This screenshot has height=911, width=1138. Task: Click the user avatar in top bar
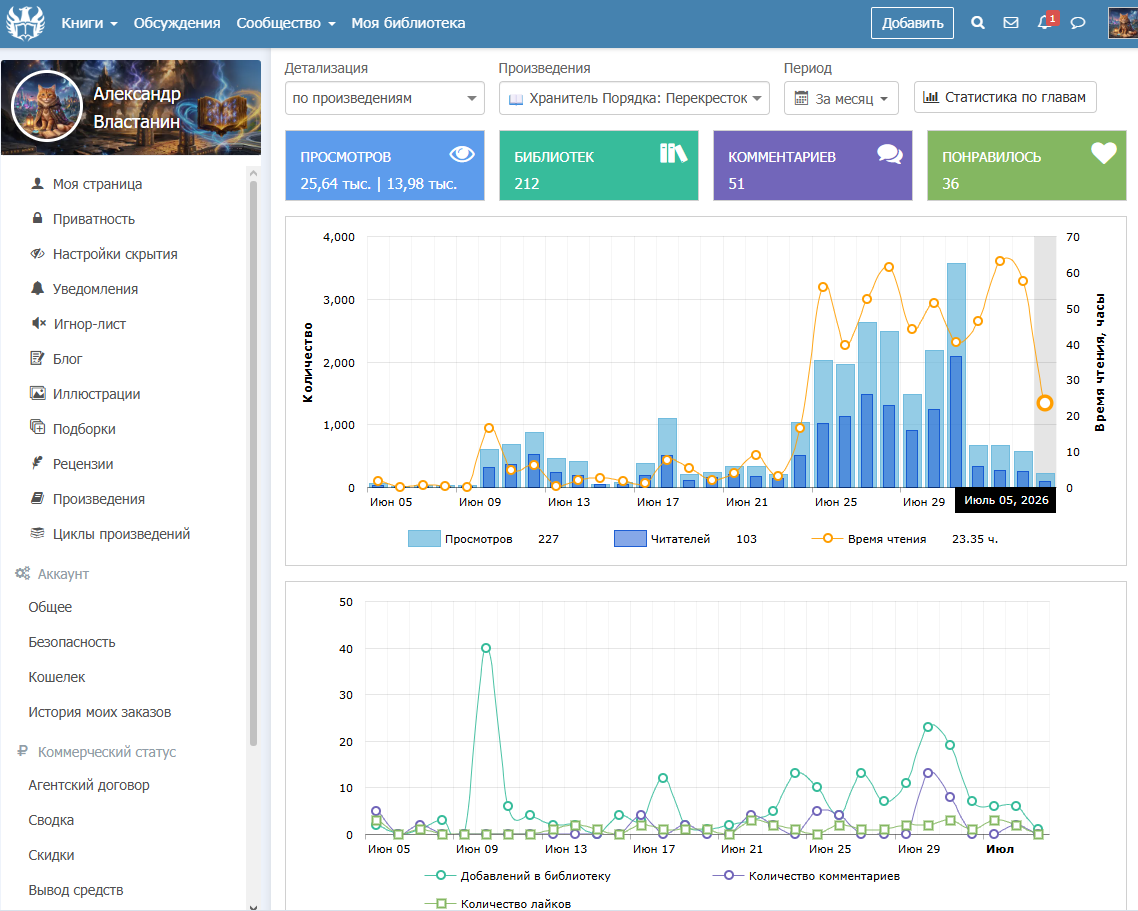tap(1123, 23)
